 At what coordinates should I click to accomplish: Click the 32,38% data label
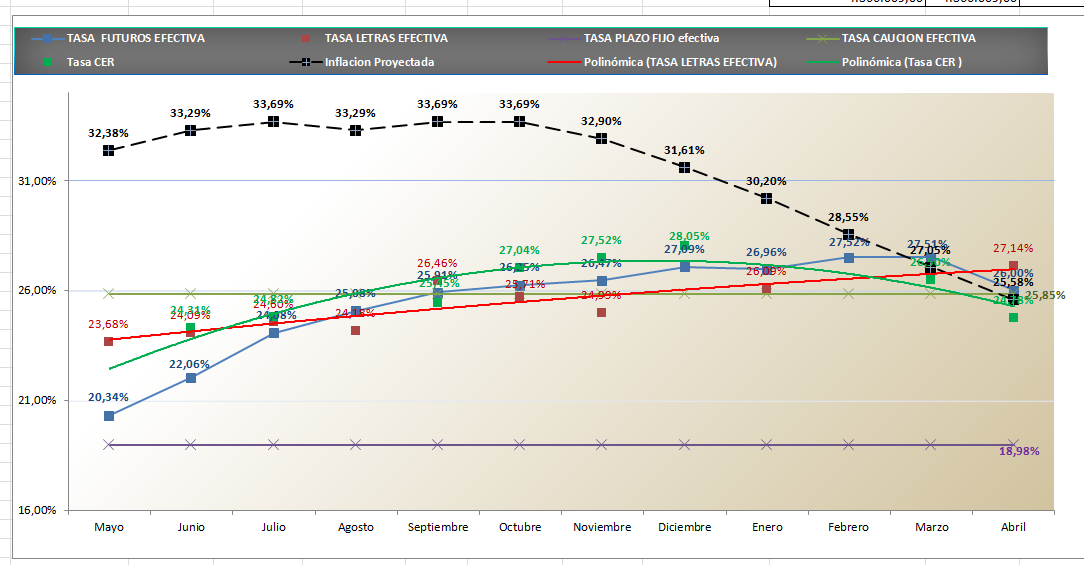pos(108,133)
